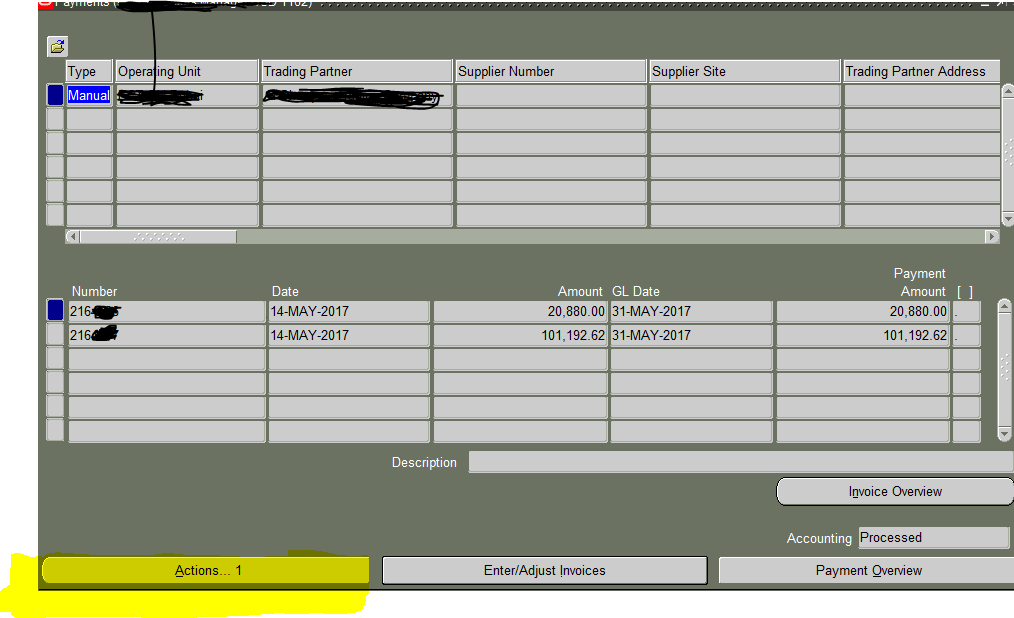Click the empty Supplier Site cell of the Manual row
Image resolution: width=1014 pixels, height=618 pixels.
[x=743, y=95]
